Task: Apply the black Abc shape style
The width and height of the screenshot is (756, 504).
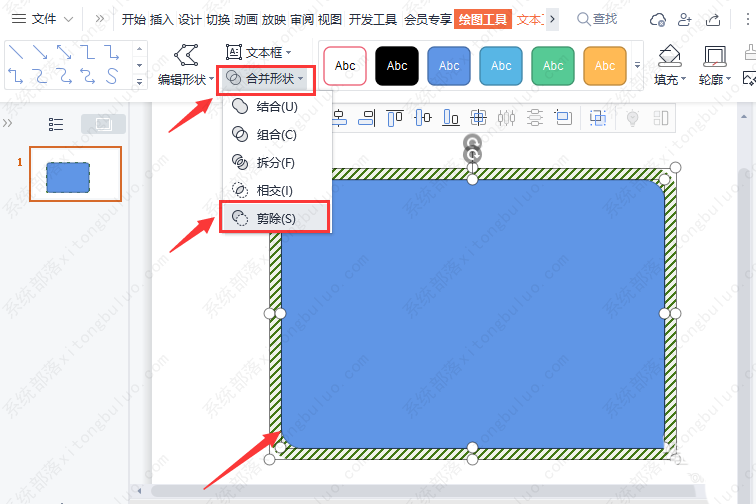Action: click(x=397, y=66)
